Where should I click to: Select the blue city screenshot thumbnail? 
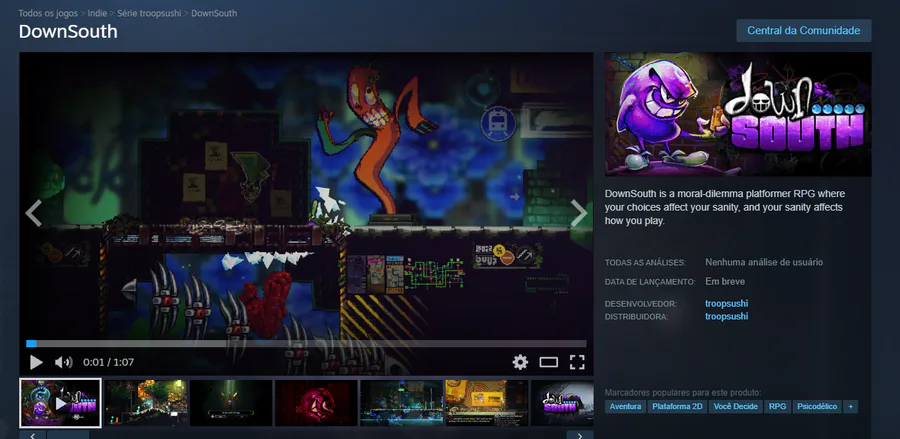click(x=401, y=403)
